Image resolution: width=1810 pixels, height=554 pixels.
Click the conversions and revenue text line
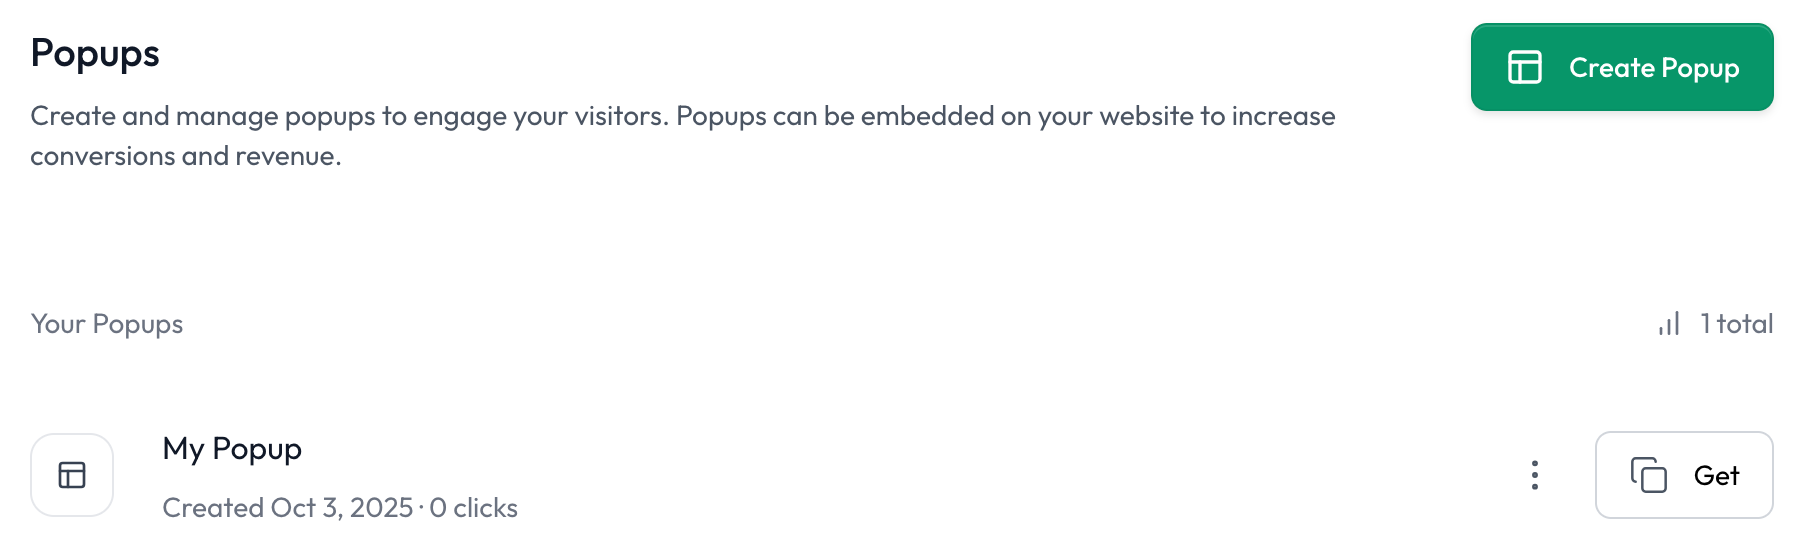click(186, 156)
